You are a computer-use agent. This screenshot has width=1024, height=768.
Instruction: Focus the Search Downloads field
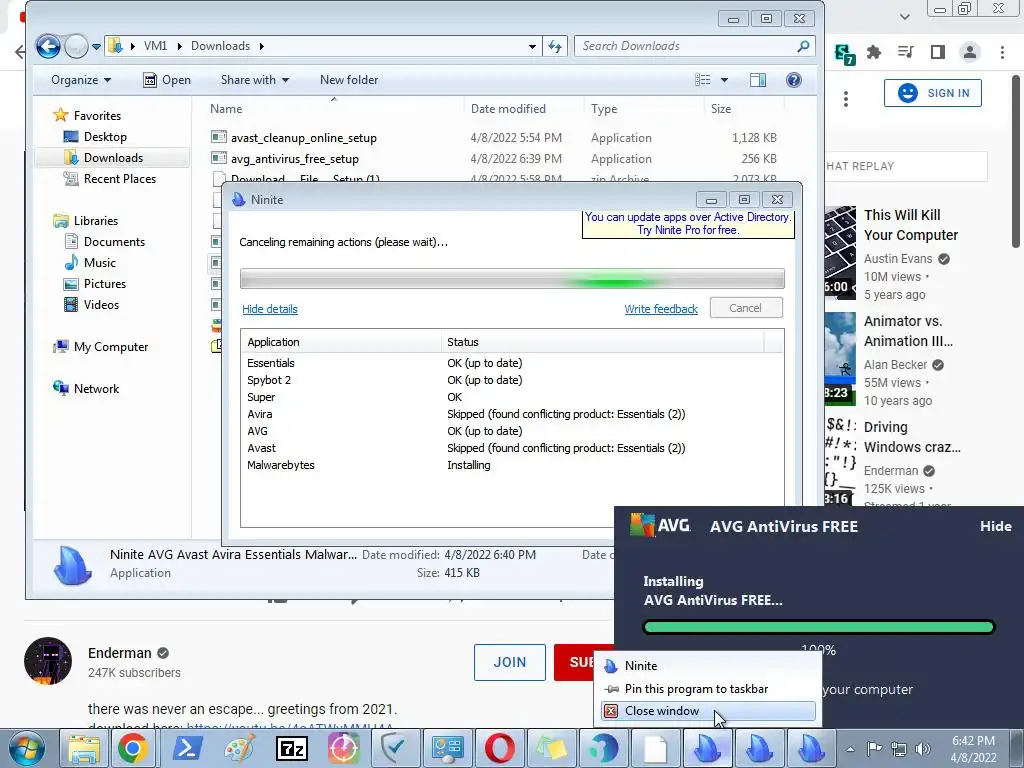pyautogui.click(x=686, y=46)
